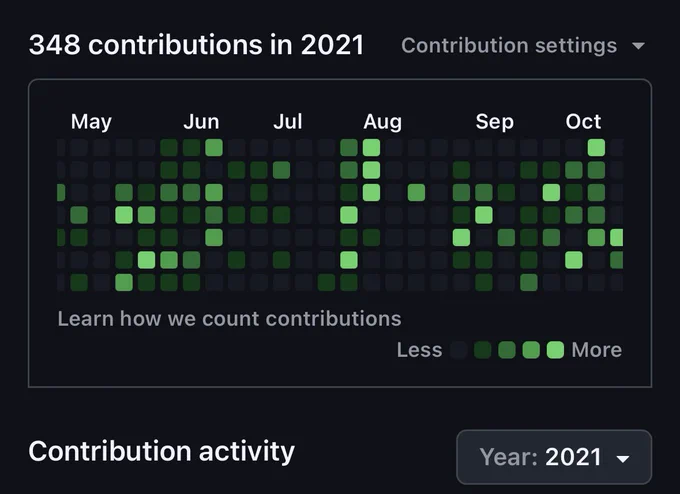Click the Oct month label
The width and height of the screenshot is (680, 494).
click(x=583, y=121)
